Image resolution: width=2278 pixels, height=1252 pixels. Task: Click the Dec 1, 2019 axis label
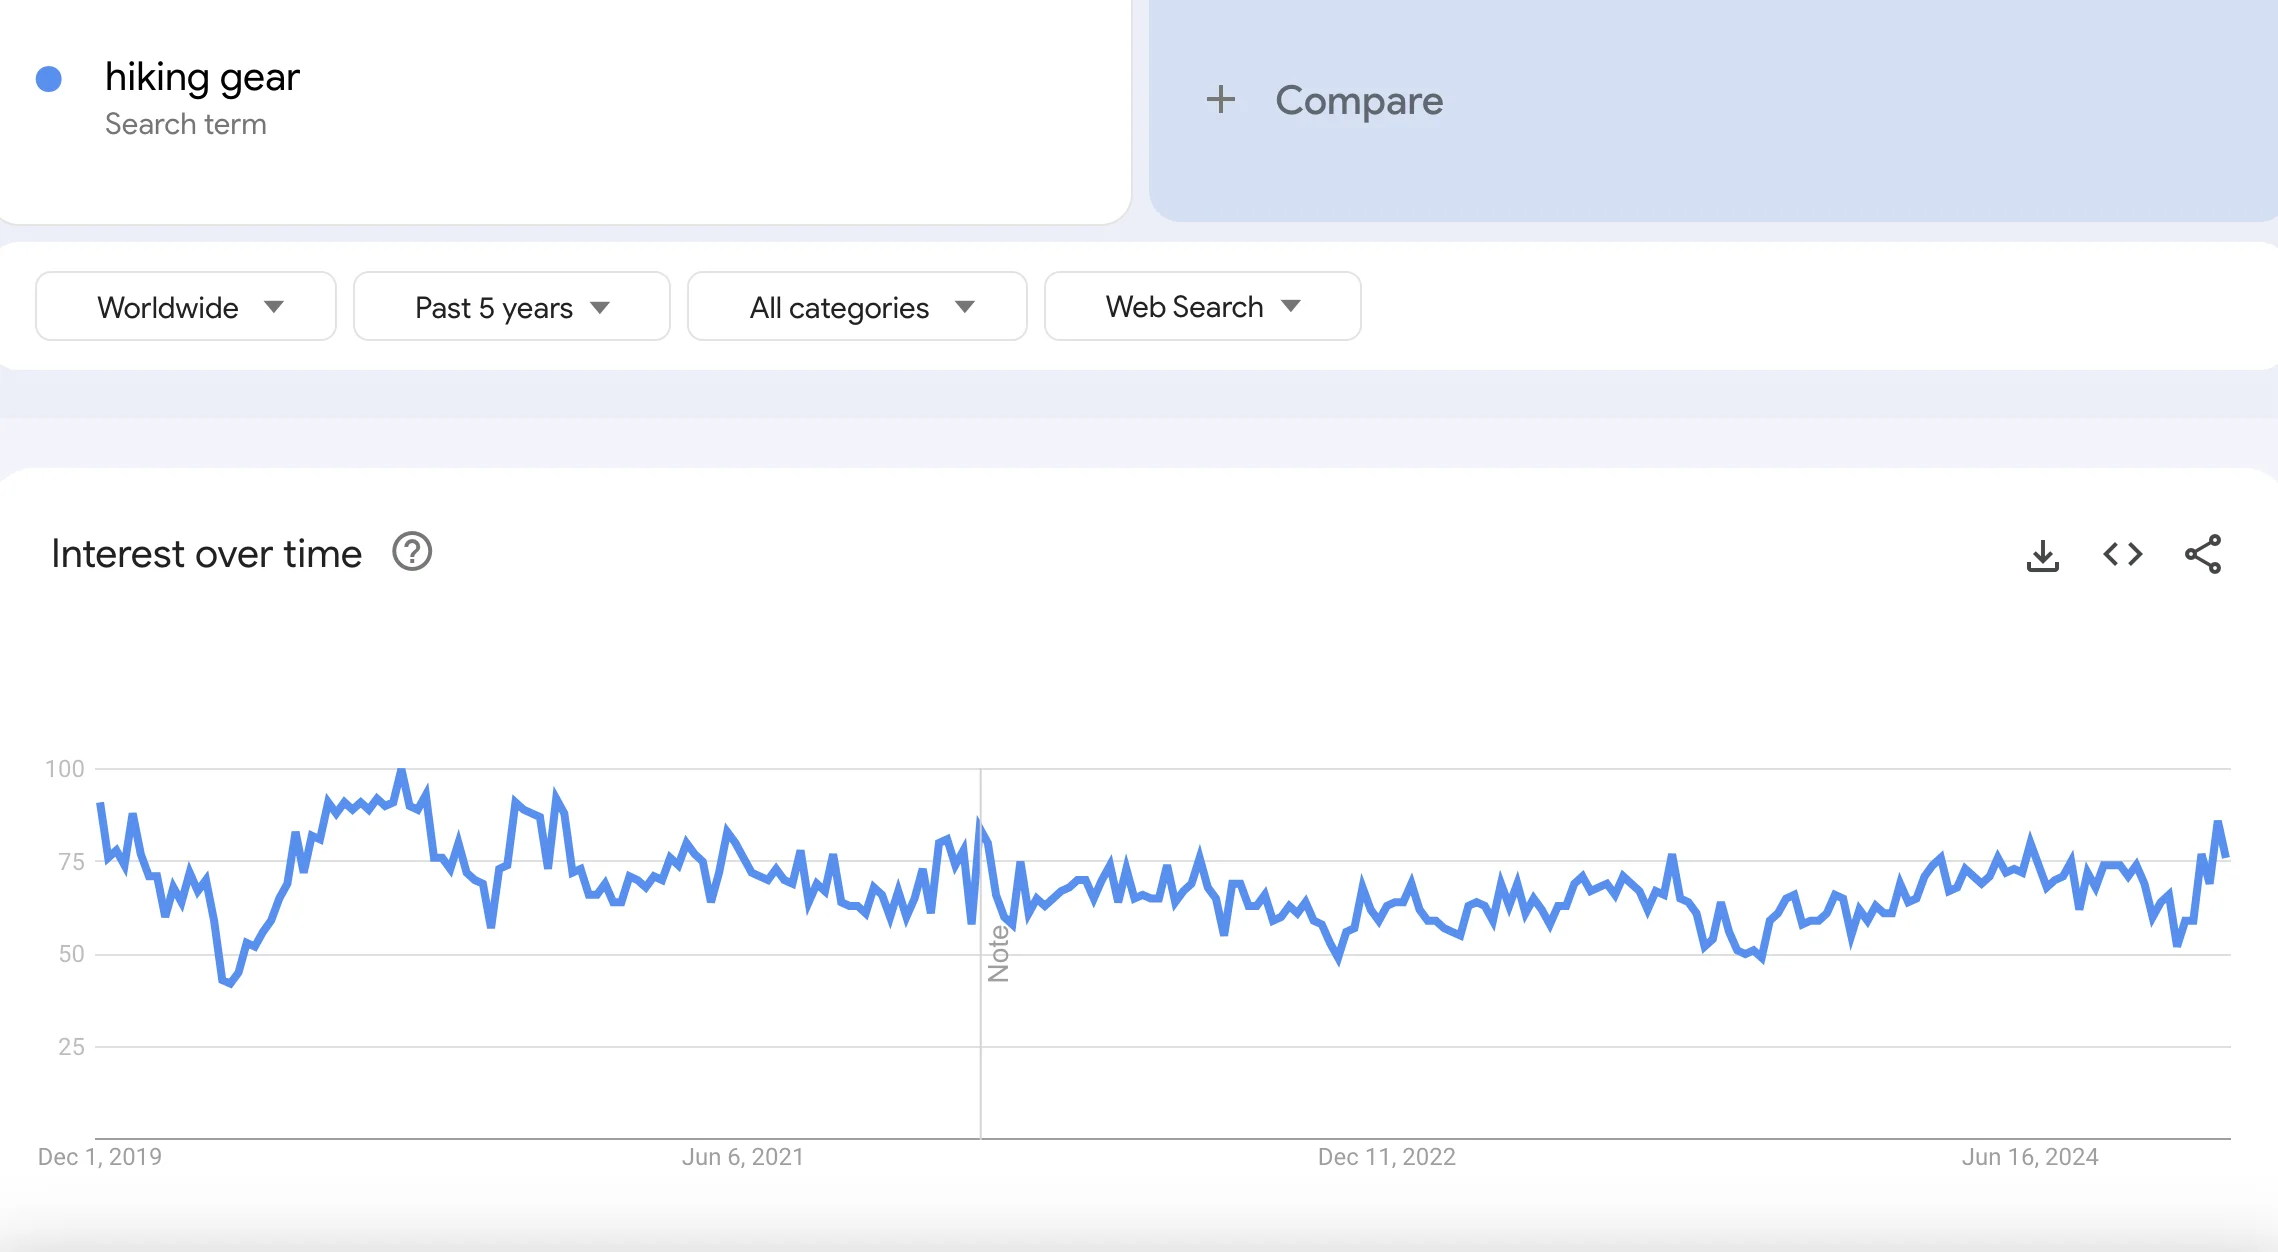[x=100, y=1157]
